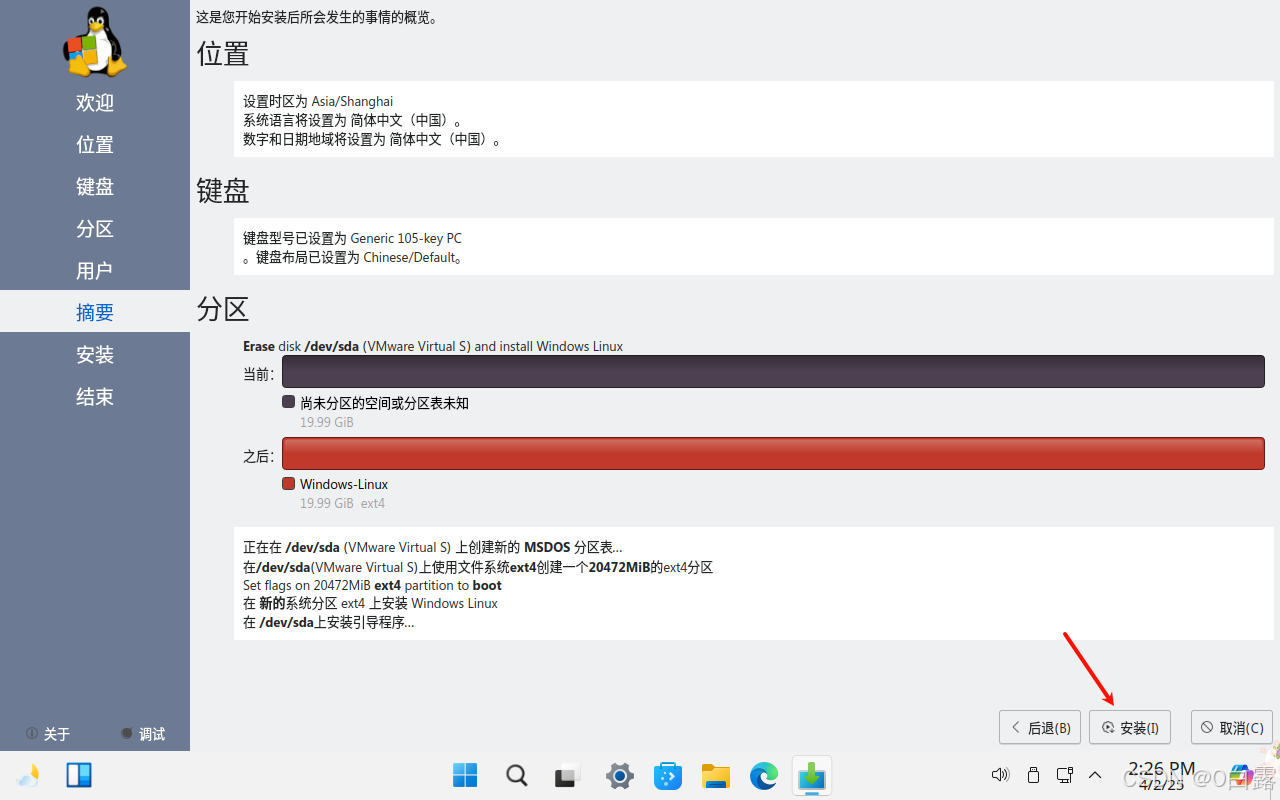Switch to the 用户 step
Image resolution: width=1280 pixels, height=800 pixels.
[95, 271]
